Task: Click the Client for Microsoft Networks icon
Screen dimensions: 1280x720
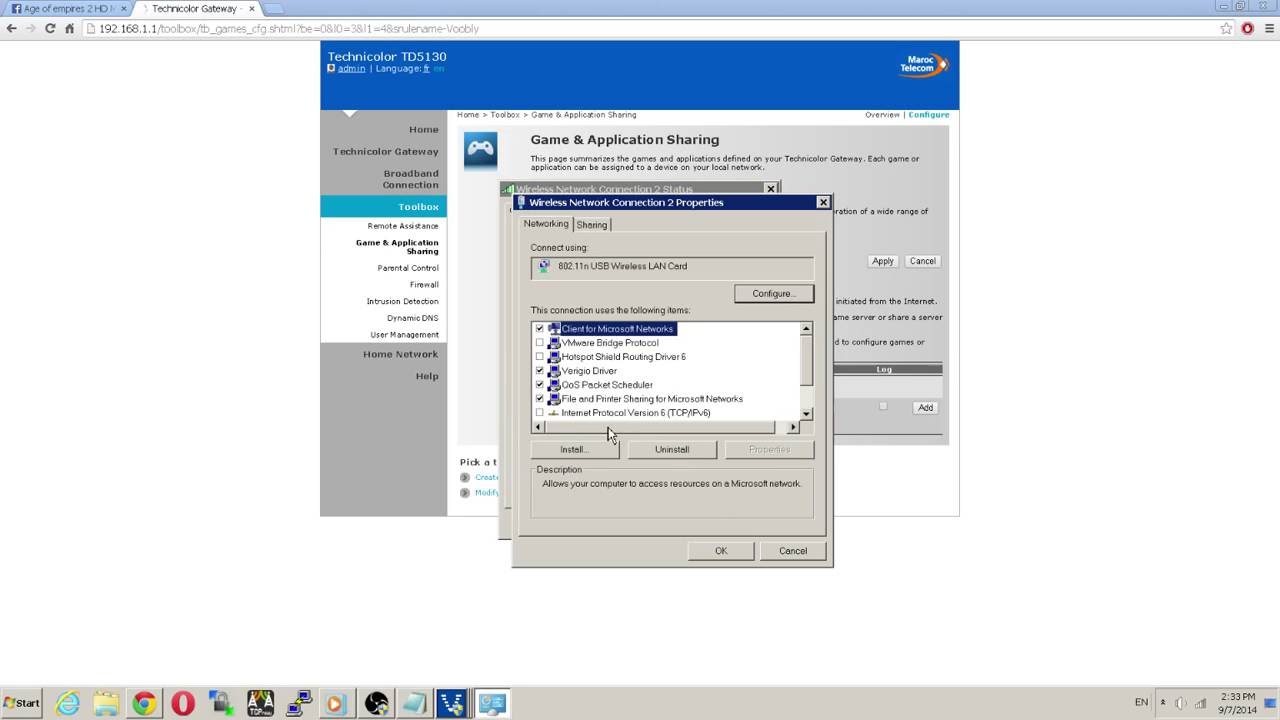Action: click(x=554, y=329)
